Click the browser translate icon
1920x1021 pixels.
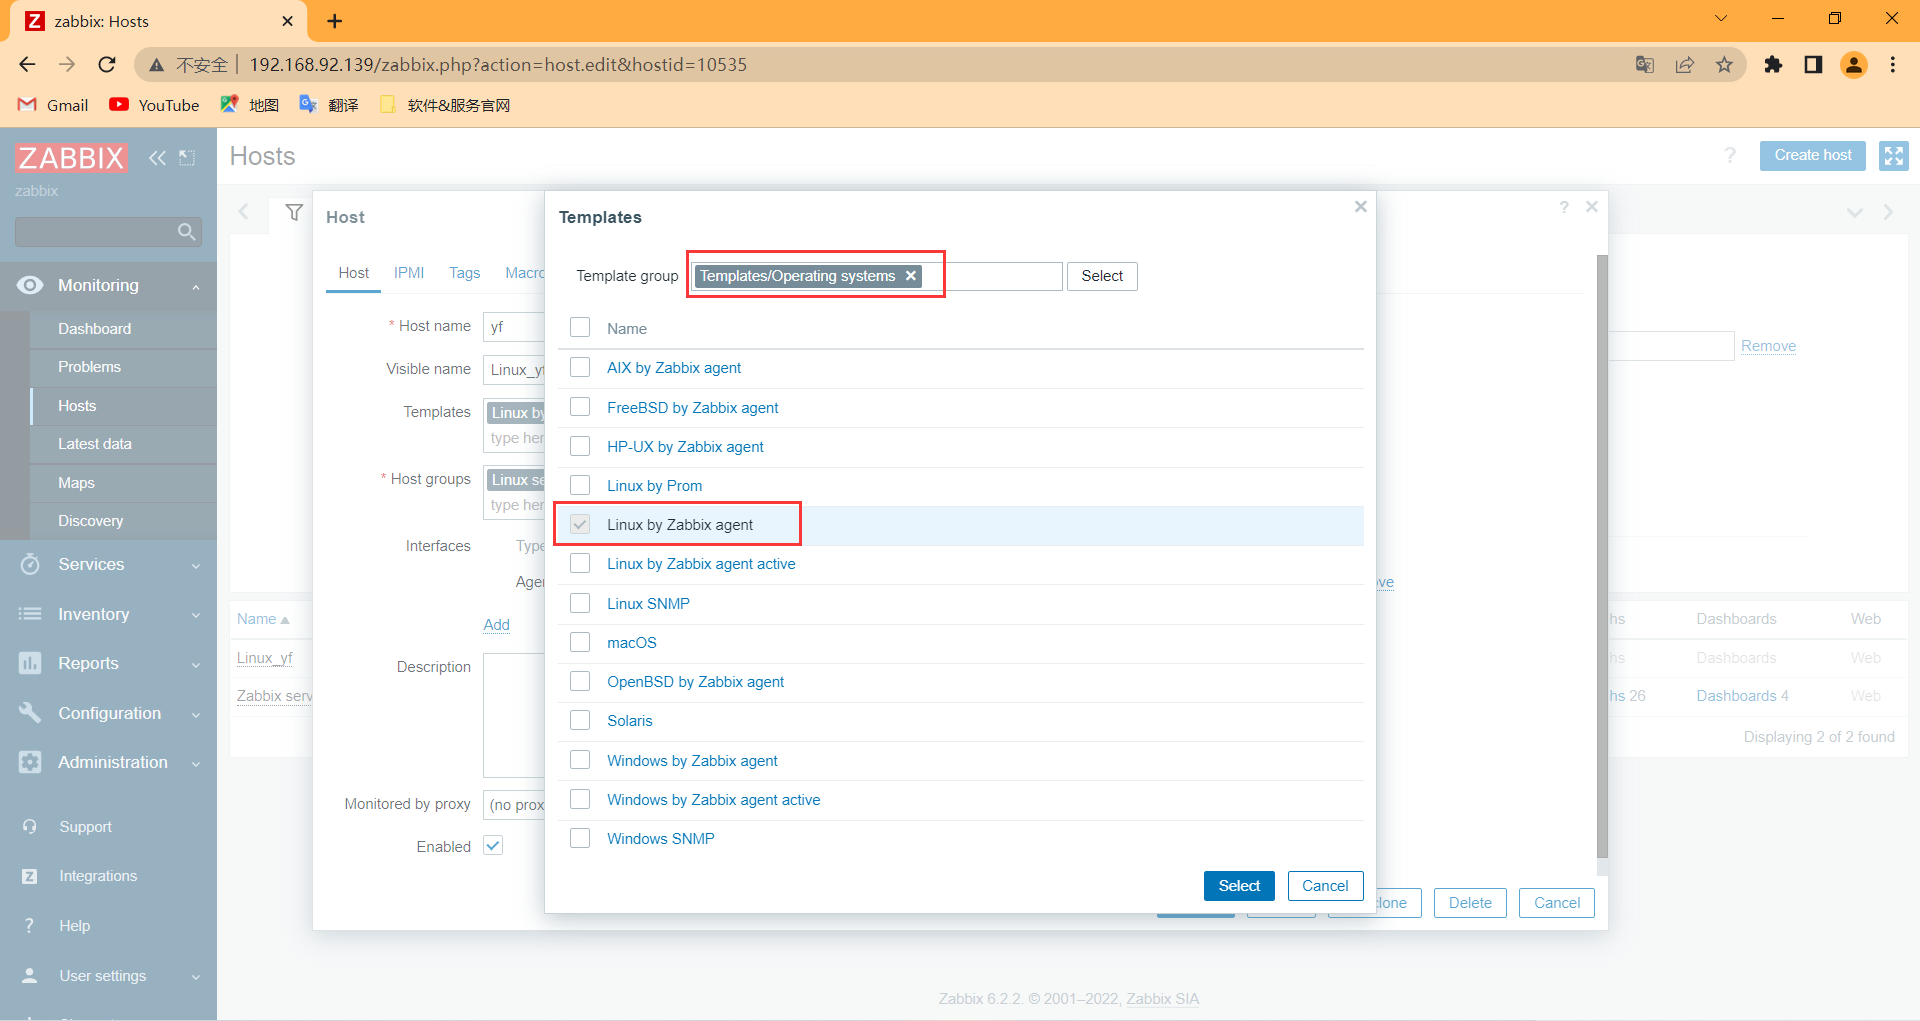pos(1645,65)
